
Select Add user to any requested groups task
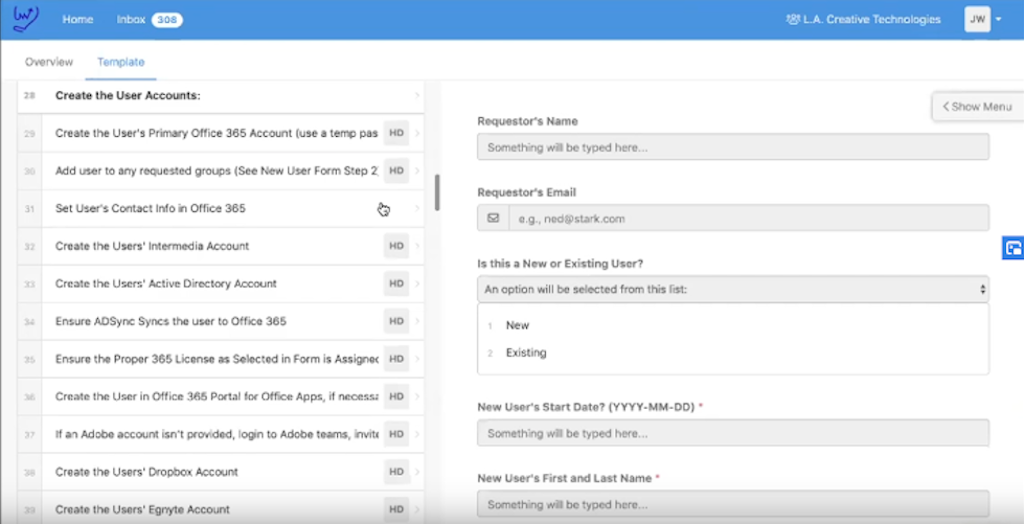coord(221,171)
